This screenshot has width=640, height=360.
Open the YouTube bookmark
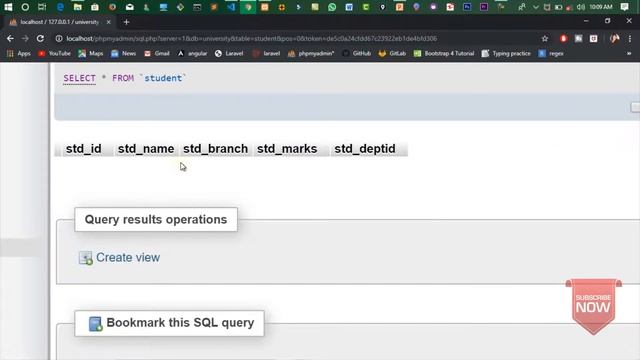[54, 53]
